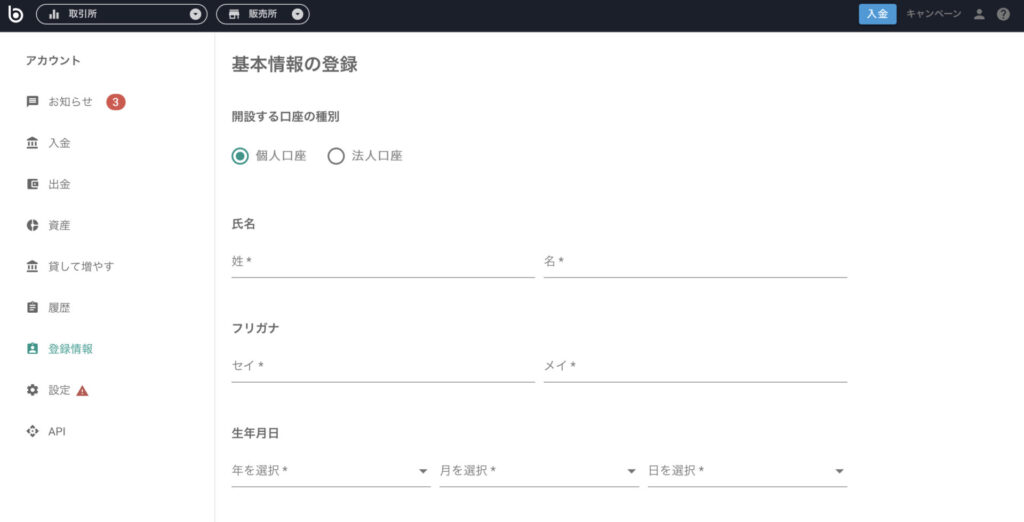The image size is (1024, 522).
Task: Click the 資産 pie chart icon
Action: 32,225
